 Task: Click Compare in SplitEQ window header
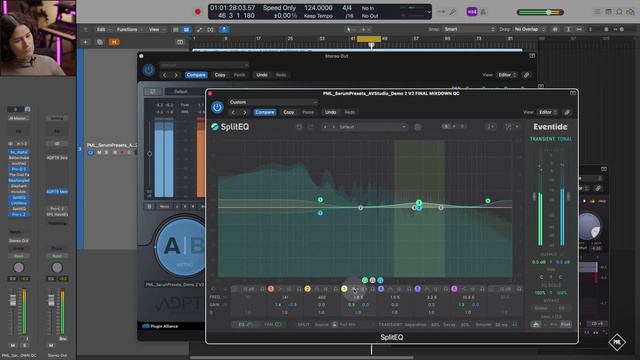click(x=264, y=112)
